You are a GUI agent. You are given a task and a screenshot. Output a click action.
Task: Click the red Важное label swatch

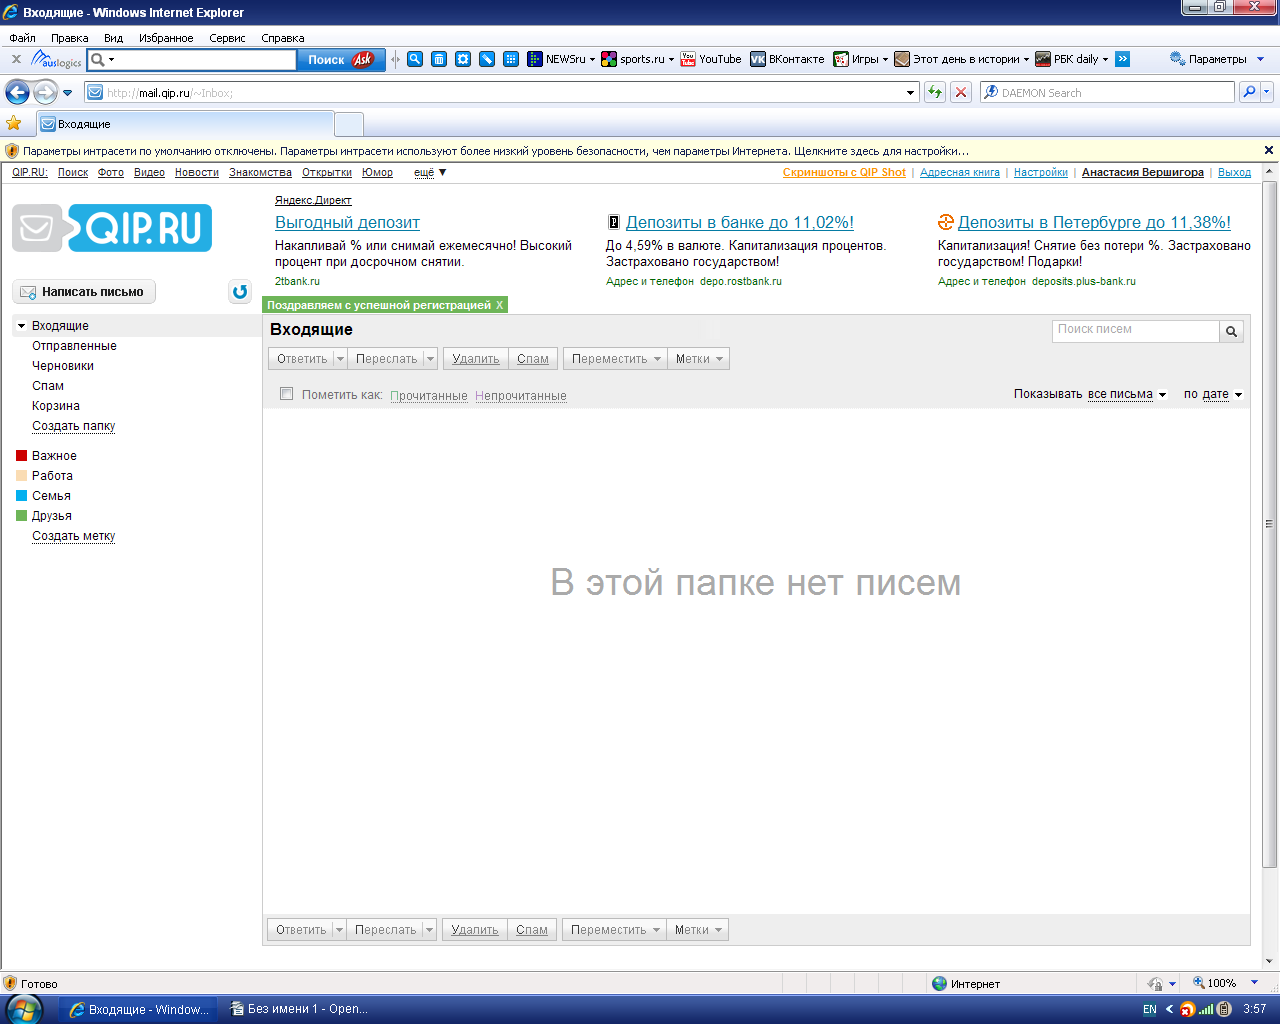click(22, 456)
